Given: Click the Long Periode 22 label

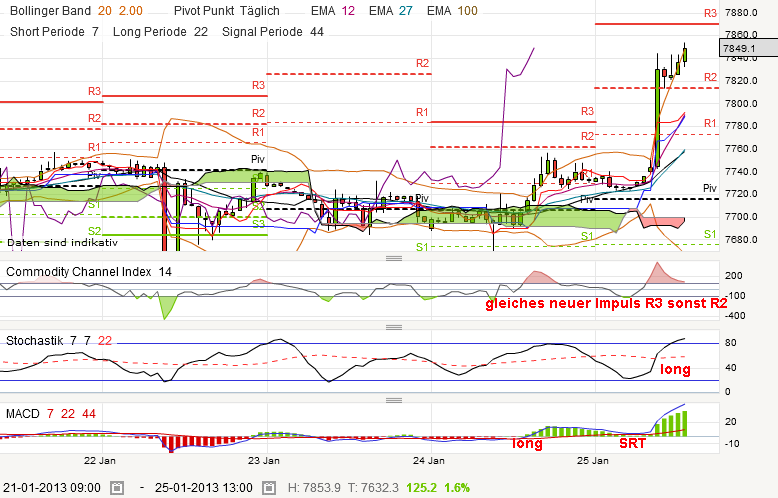Looking at the screenshot, I should point(160,32).
